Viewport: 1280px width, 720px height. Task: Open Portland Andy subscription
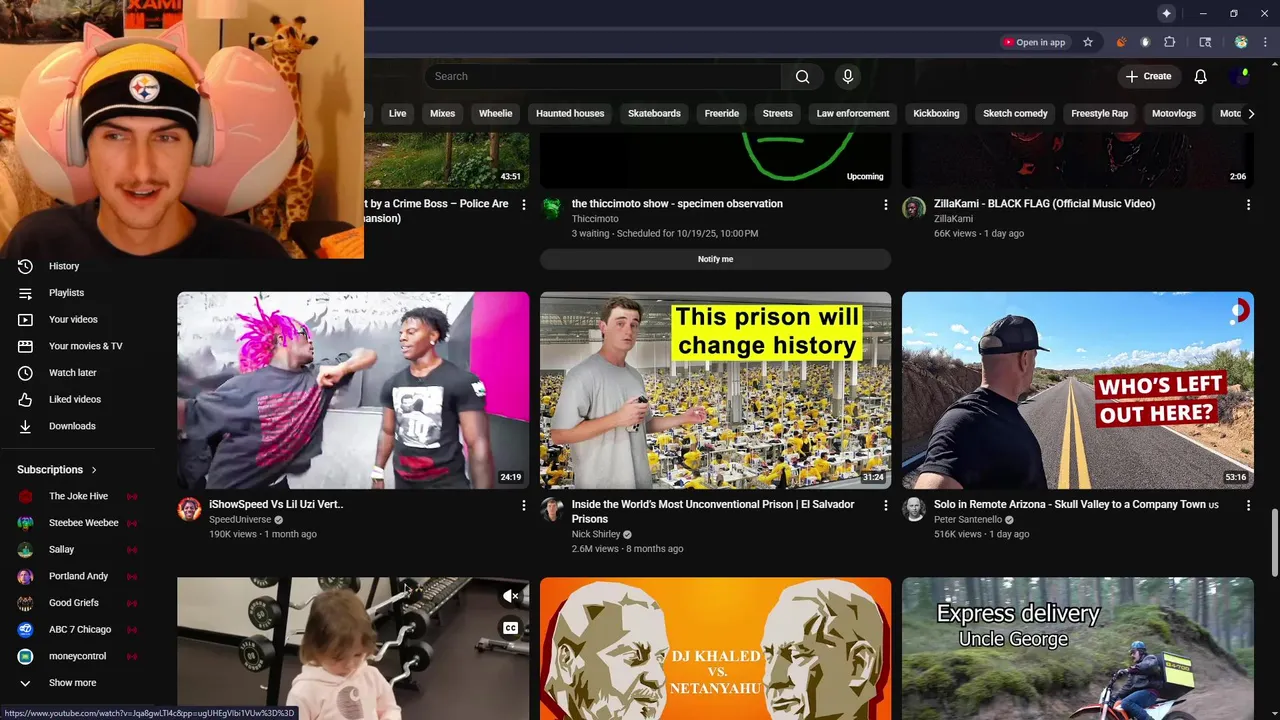click(x=80, y=576)
